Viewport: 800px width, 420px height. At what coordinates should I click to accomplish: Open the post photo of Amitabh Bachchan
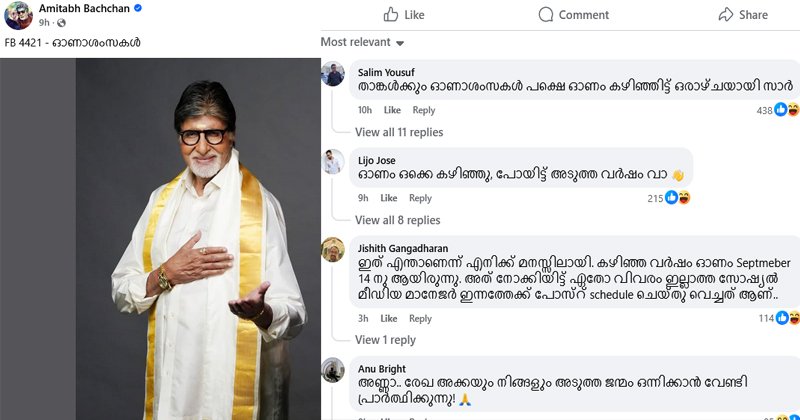pyautogui.click(x=160, y=240)
